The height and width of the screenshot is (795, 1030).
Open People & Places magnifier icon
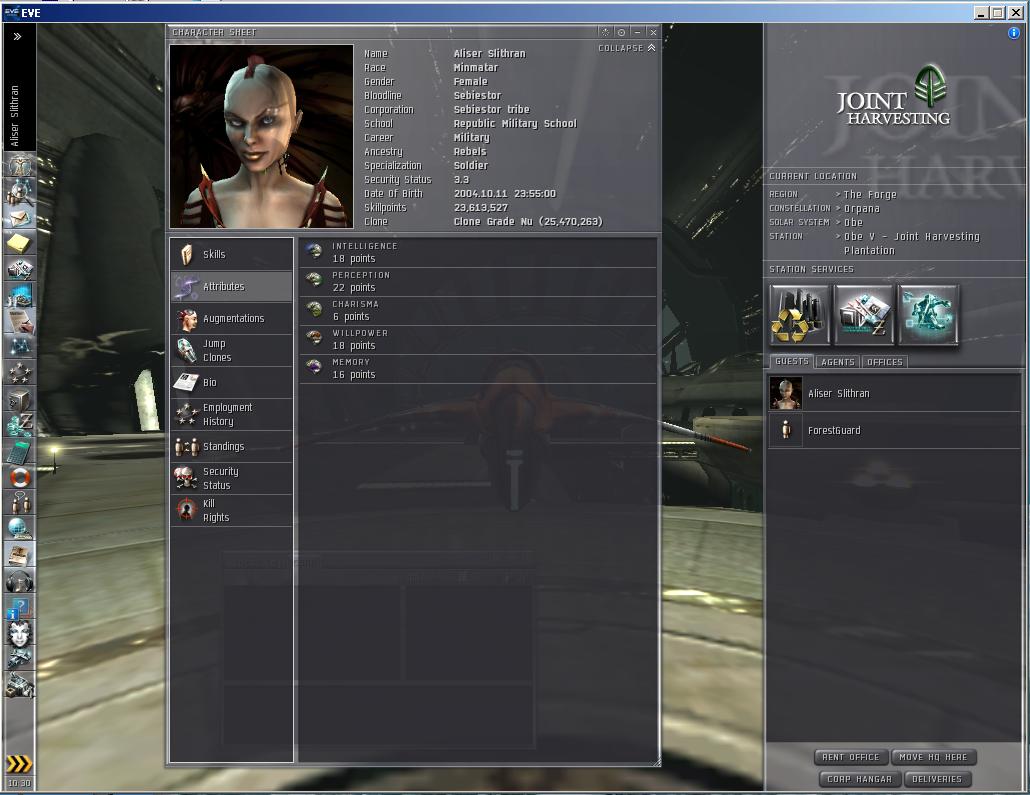pos(20,191)
